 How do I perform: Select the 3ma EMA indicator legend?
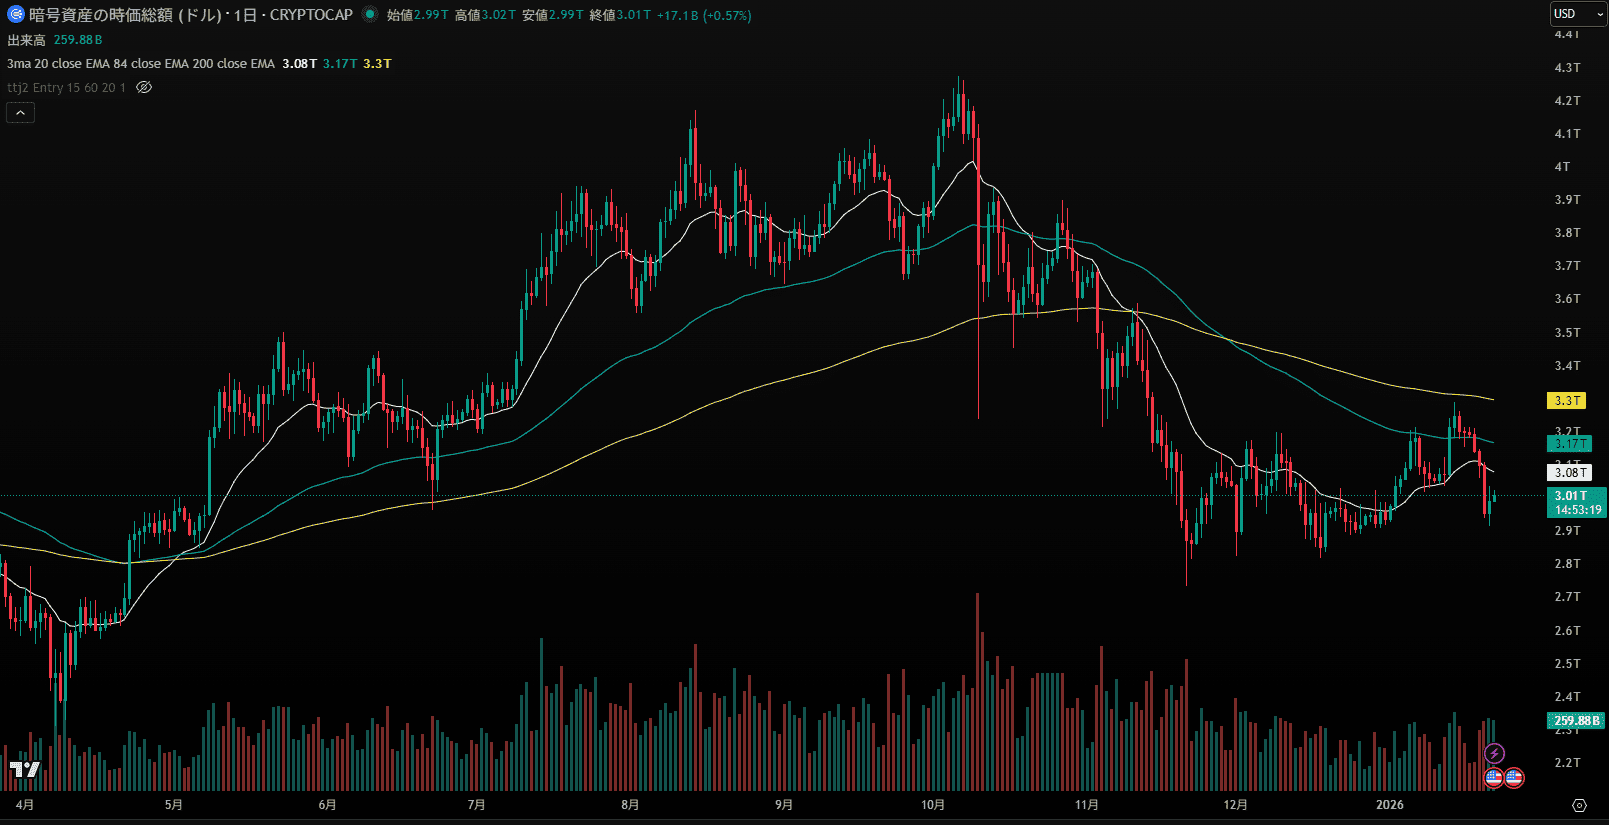140,63
